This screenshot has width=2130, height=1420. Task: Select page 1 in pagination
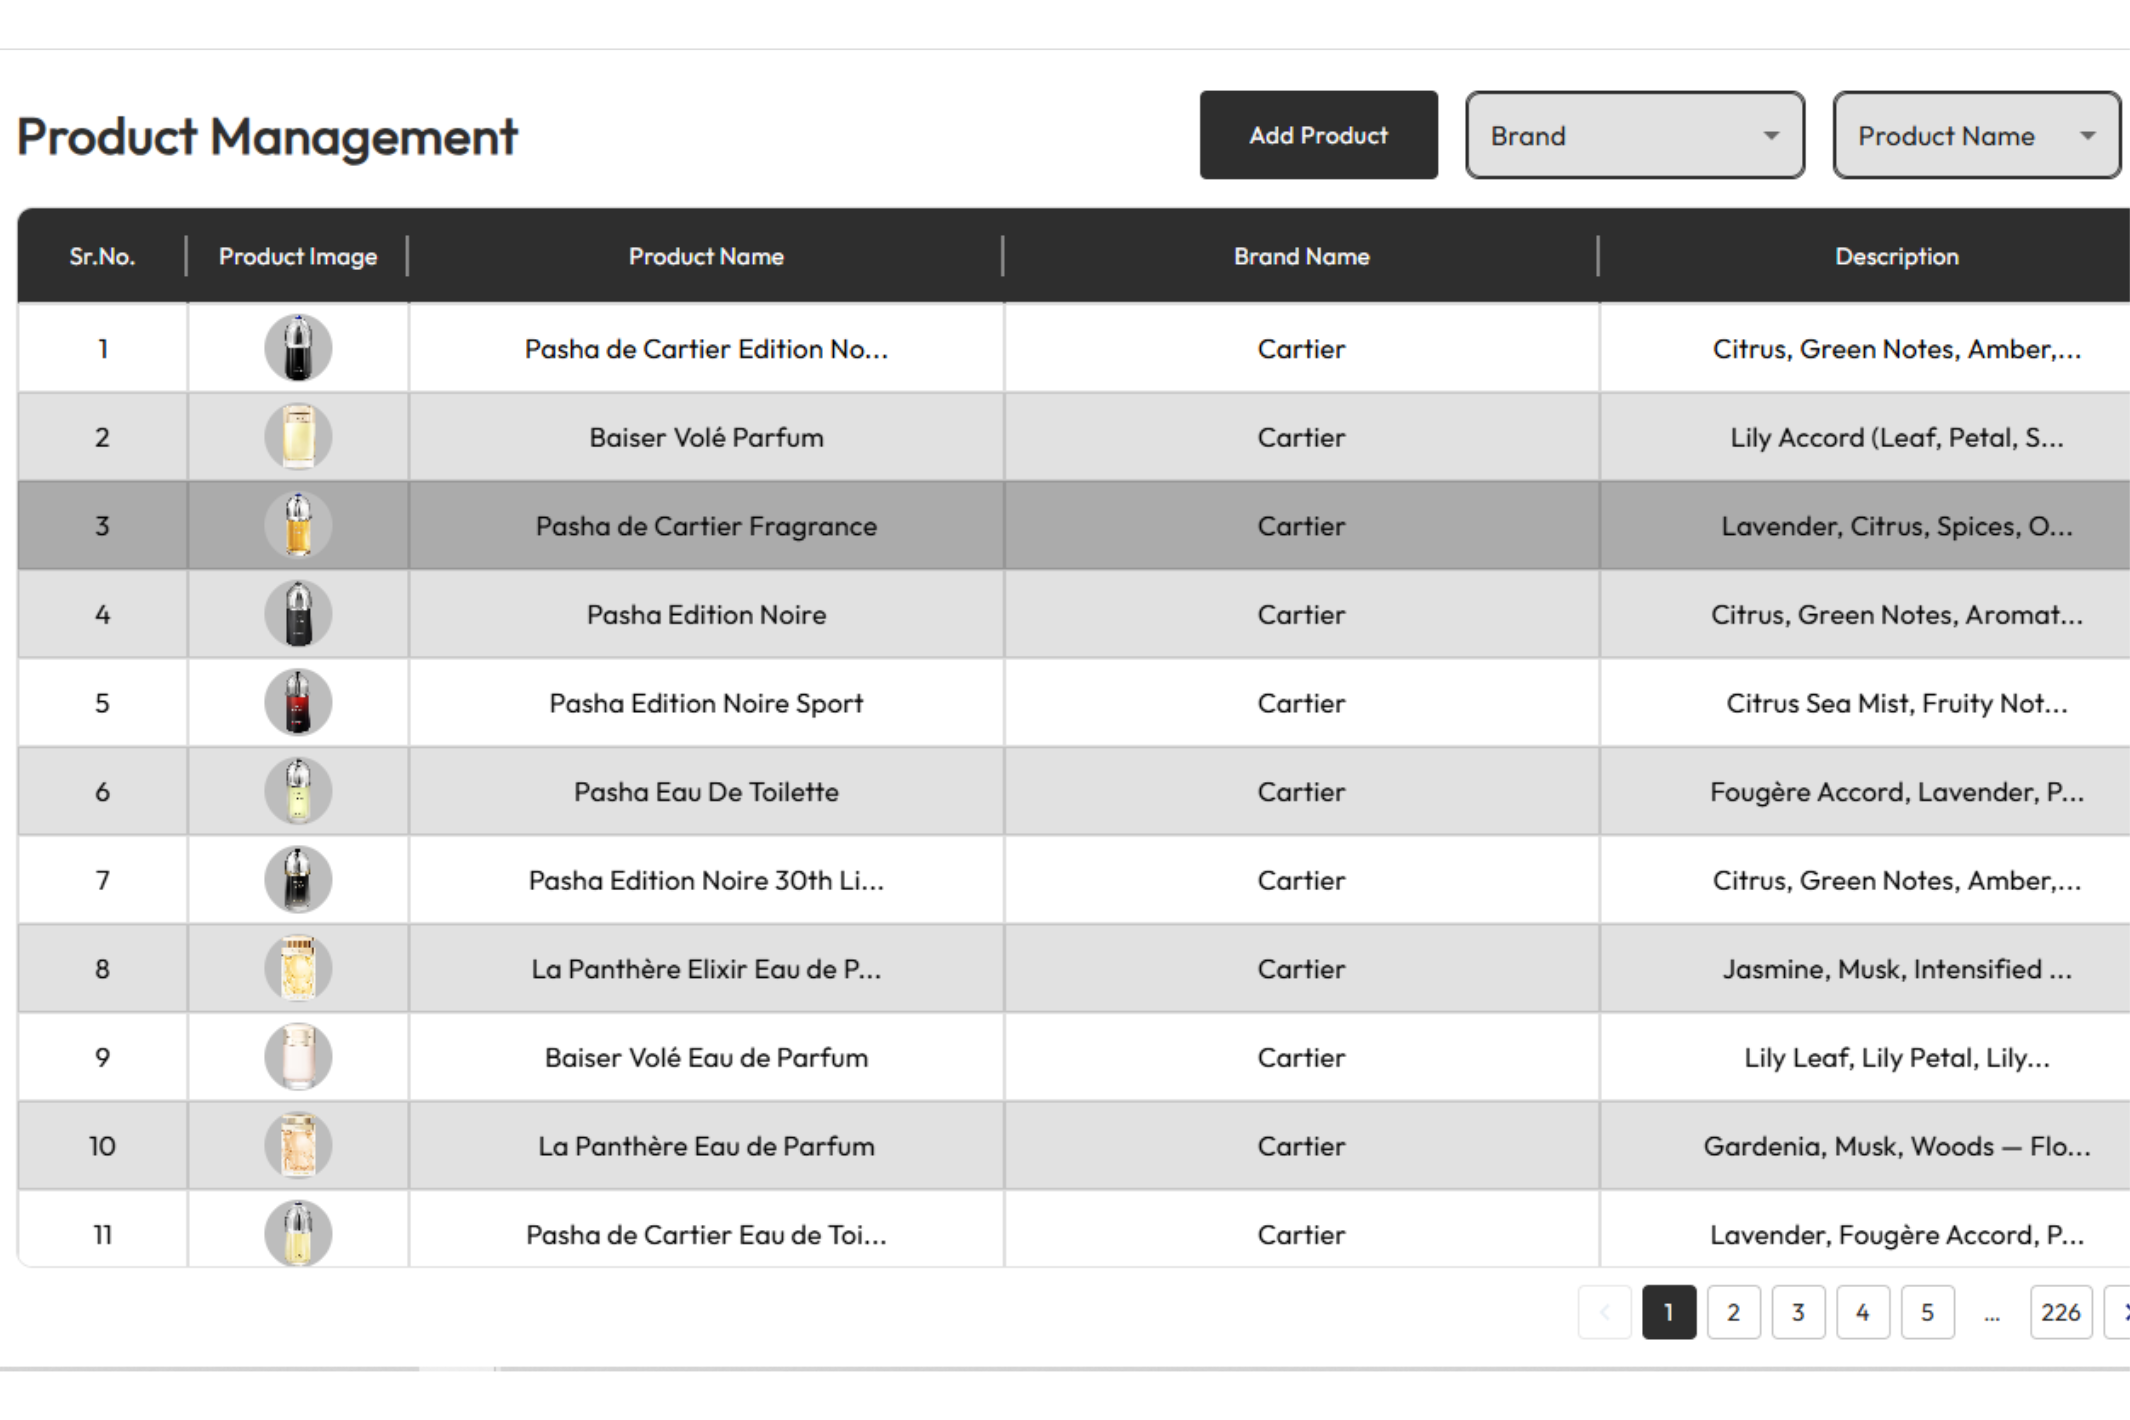point(1669,1312)
